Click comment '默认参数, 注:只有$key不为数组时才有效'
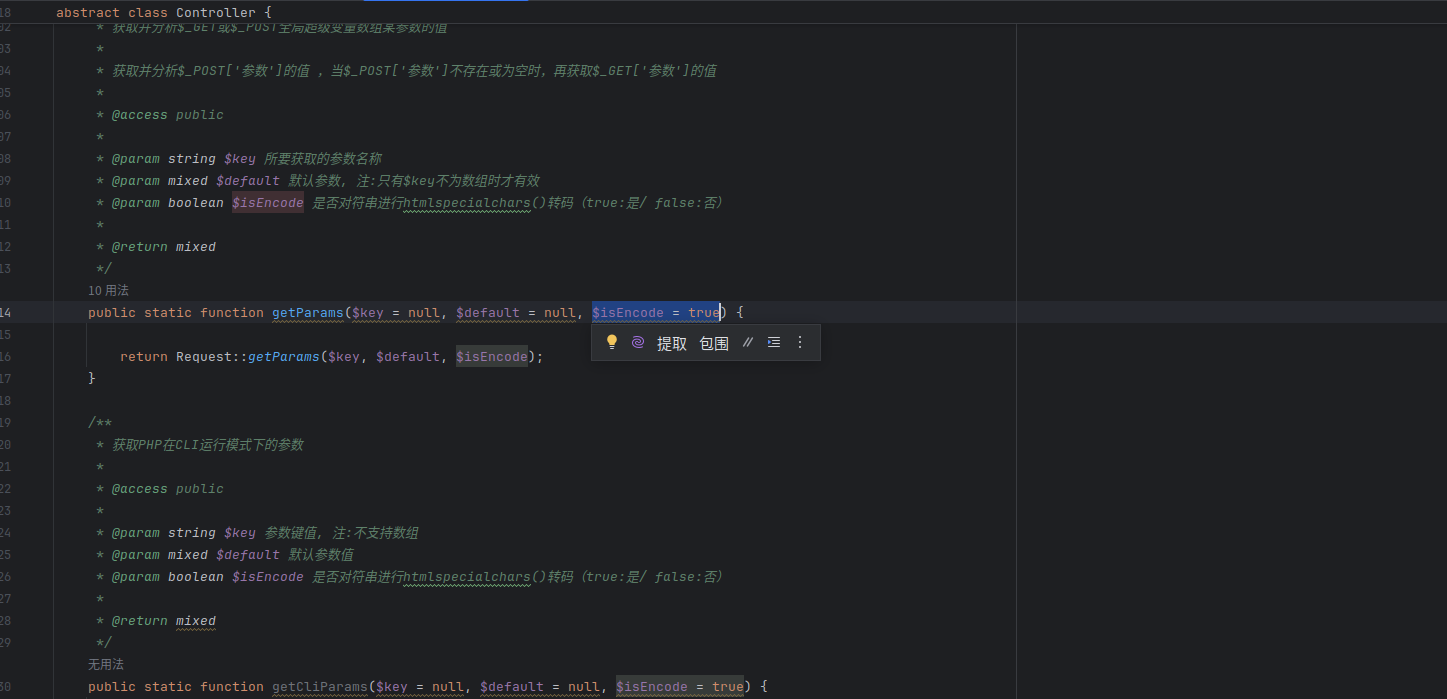 pos(414,181)
